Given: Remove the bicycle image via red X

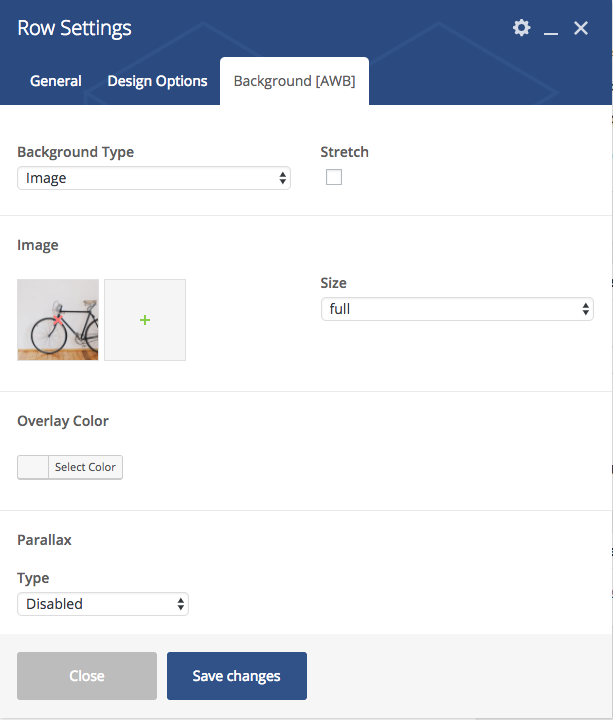Looking at the screenshot, I should pyautogui.click(x=58, y=320).
